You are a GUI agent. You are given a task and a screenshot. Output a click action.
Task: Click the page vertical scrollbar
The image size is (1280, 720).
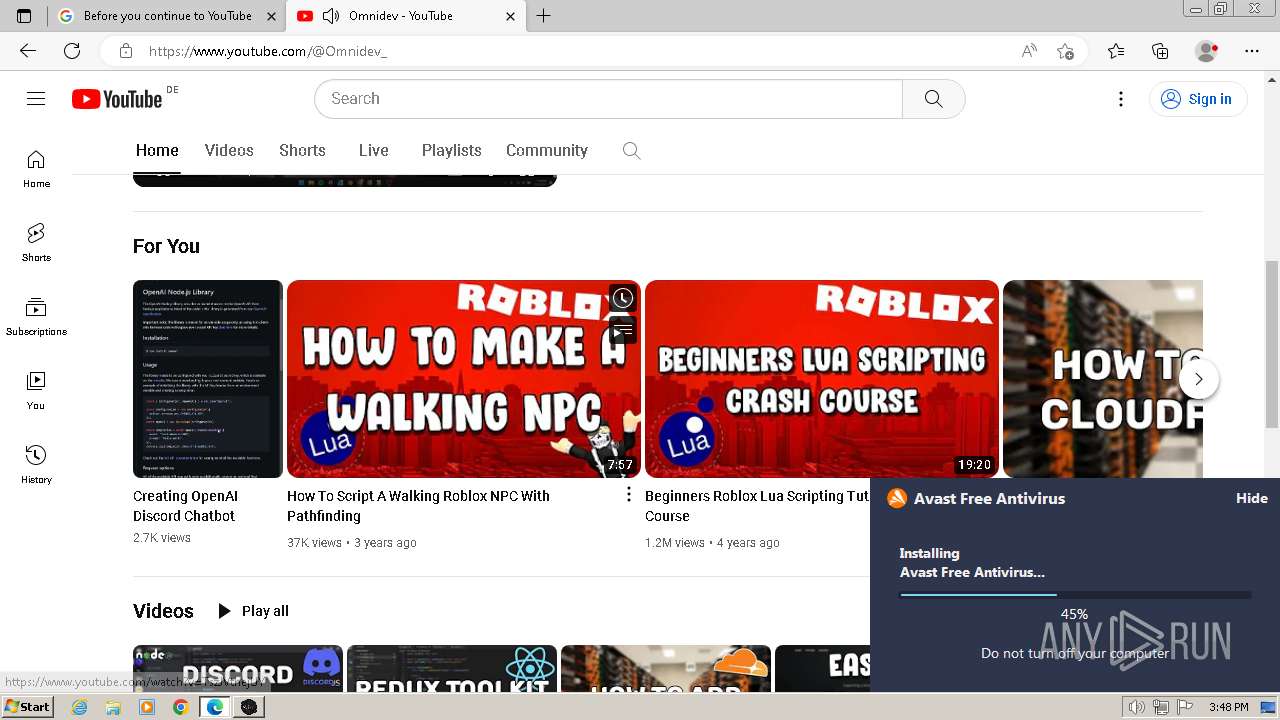pos(1271,343)
